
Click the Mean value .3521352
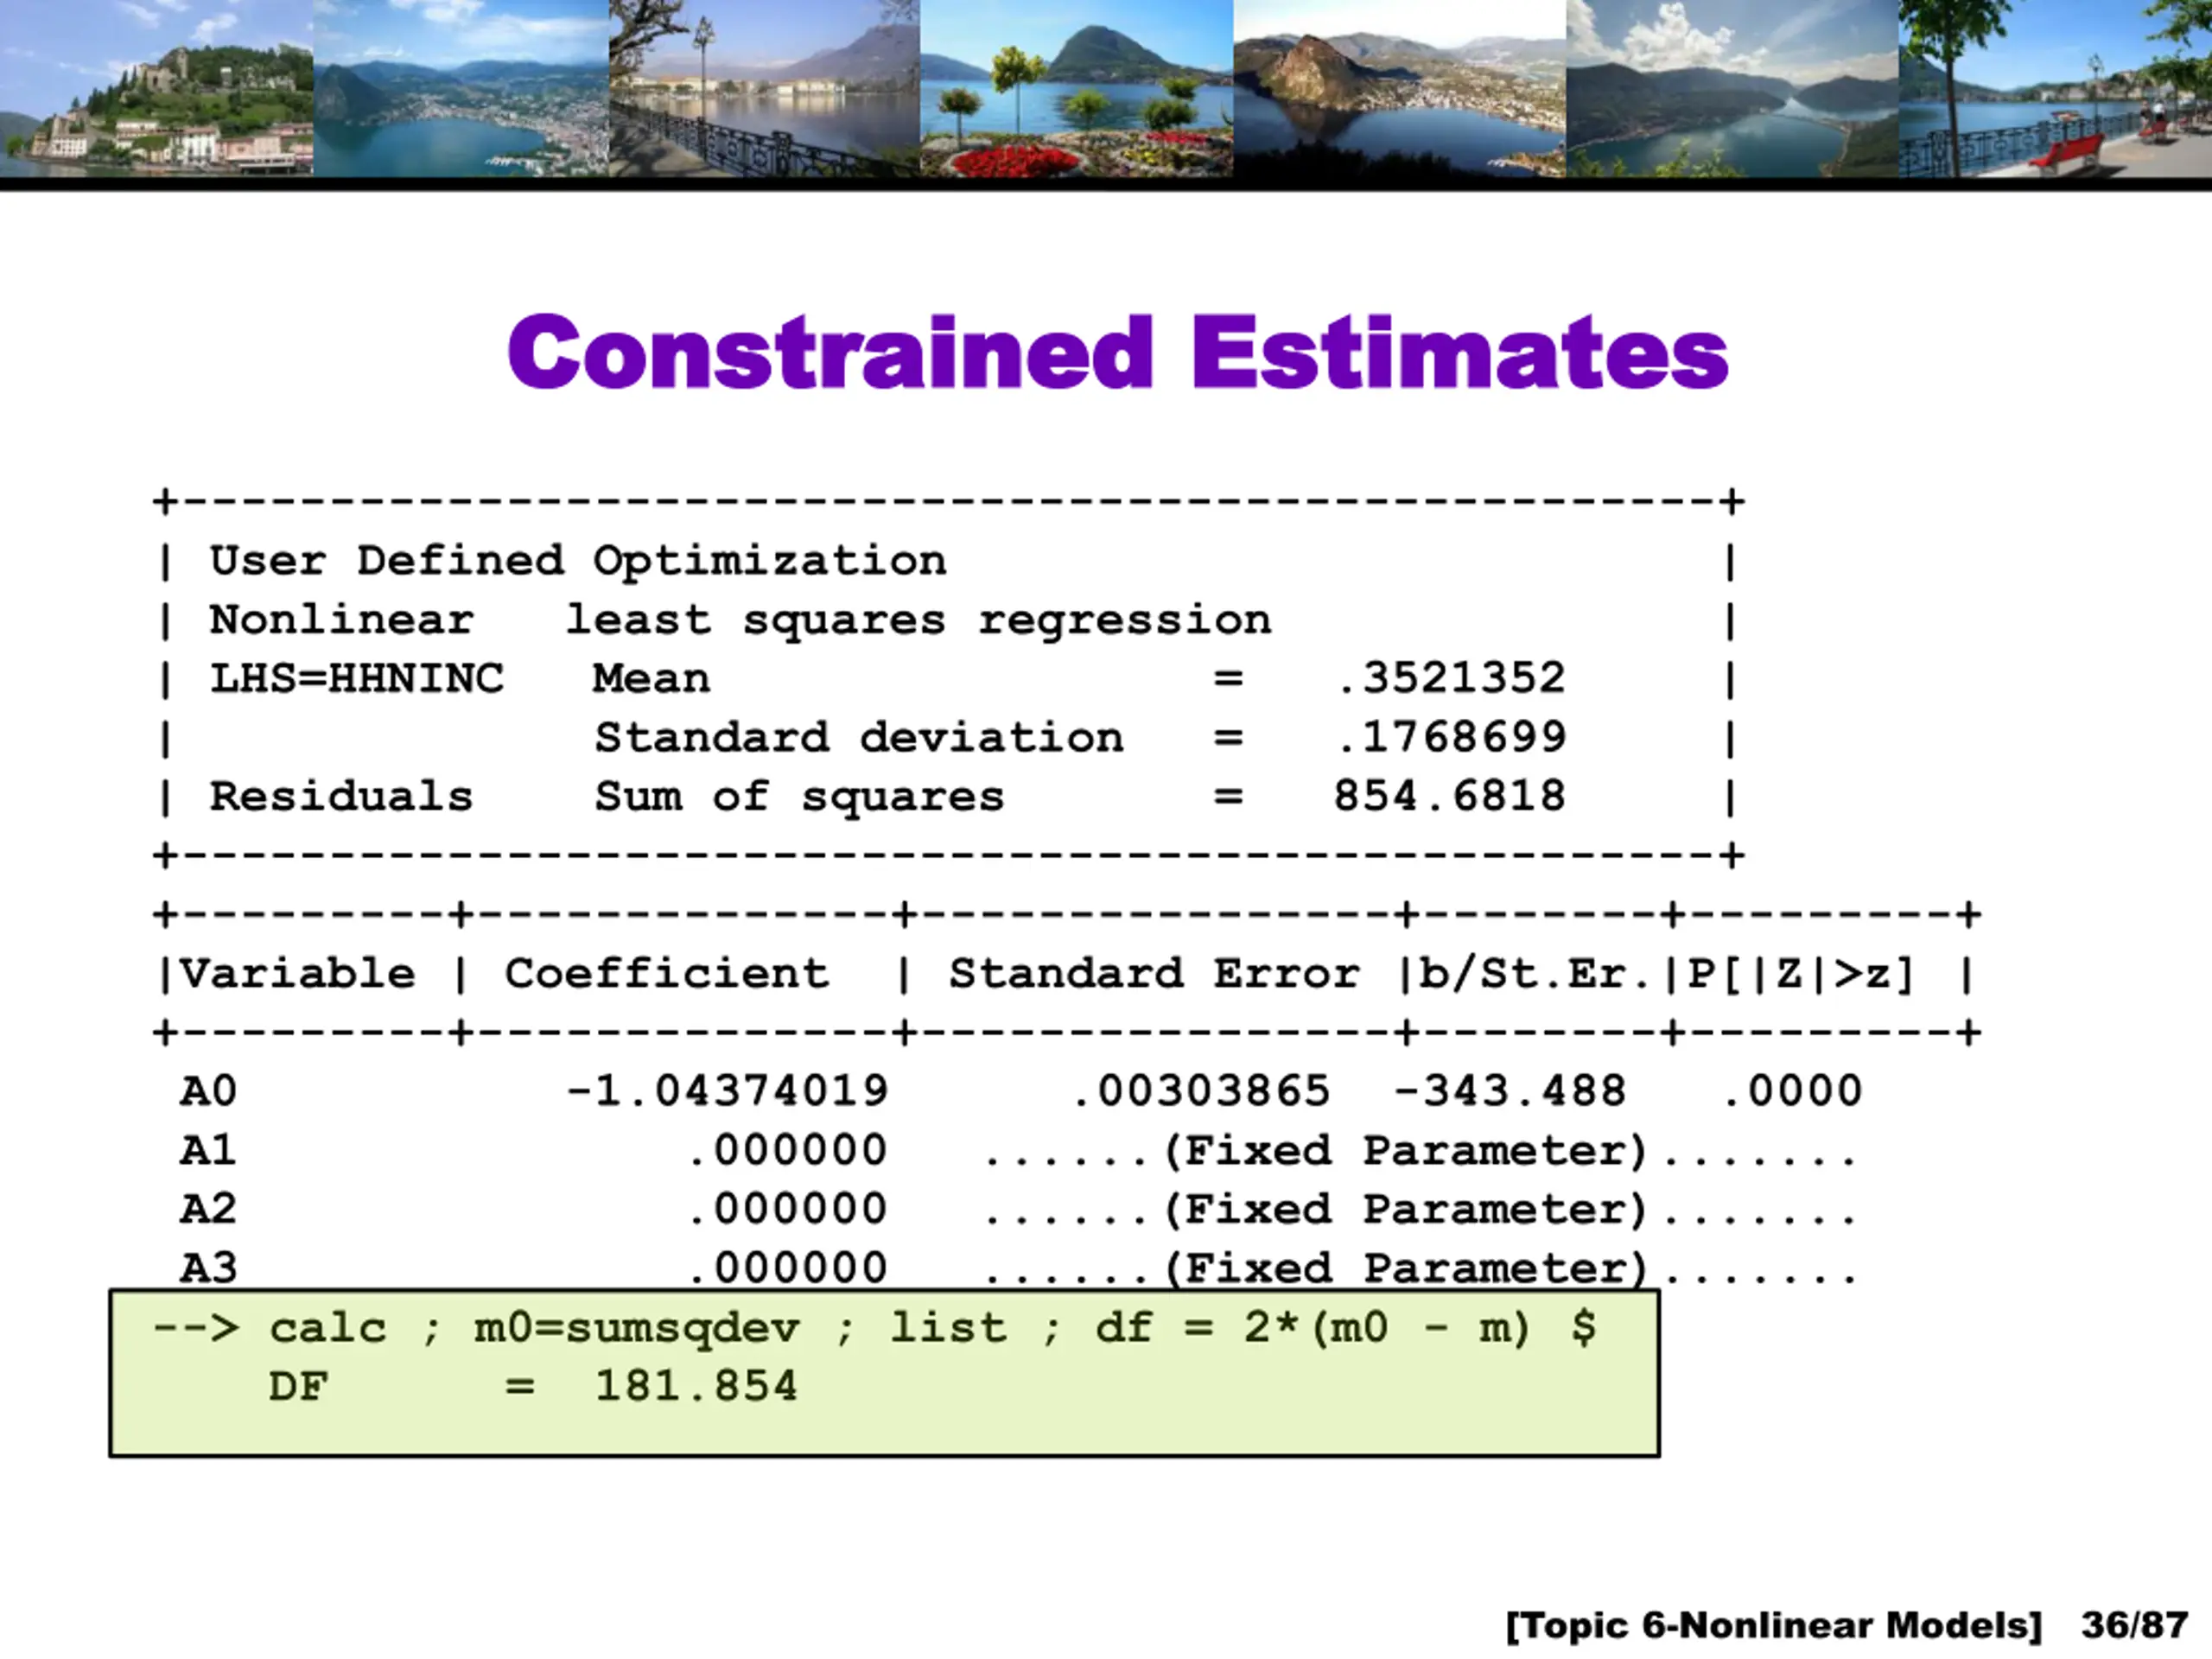pyautogui.click(x=1450, y=679)
